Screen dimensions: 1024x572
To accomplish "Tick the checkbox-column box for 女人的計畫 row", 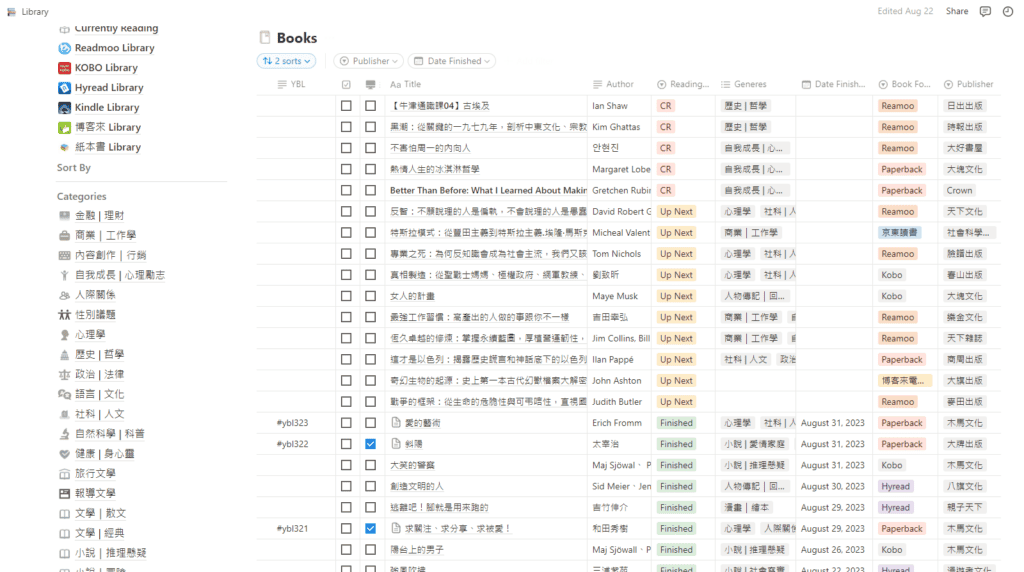I will (346, 296).
